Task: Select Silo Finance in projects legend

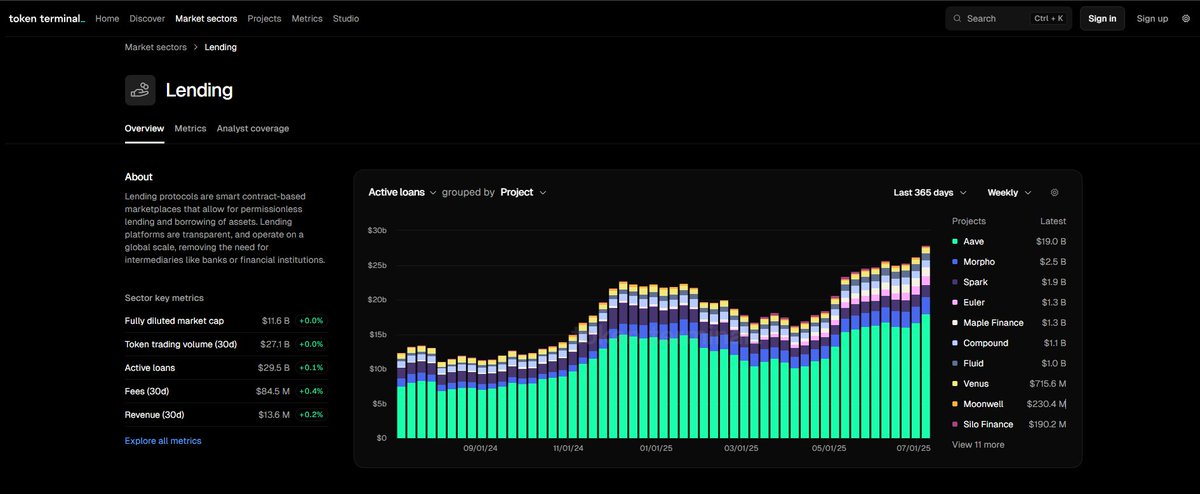Action: coord(989,424)
